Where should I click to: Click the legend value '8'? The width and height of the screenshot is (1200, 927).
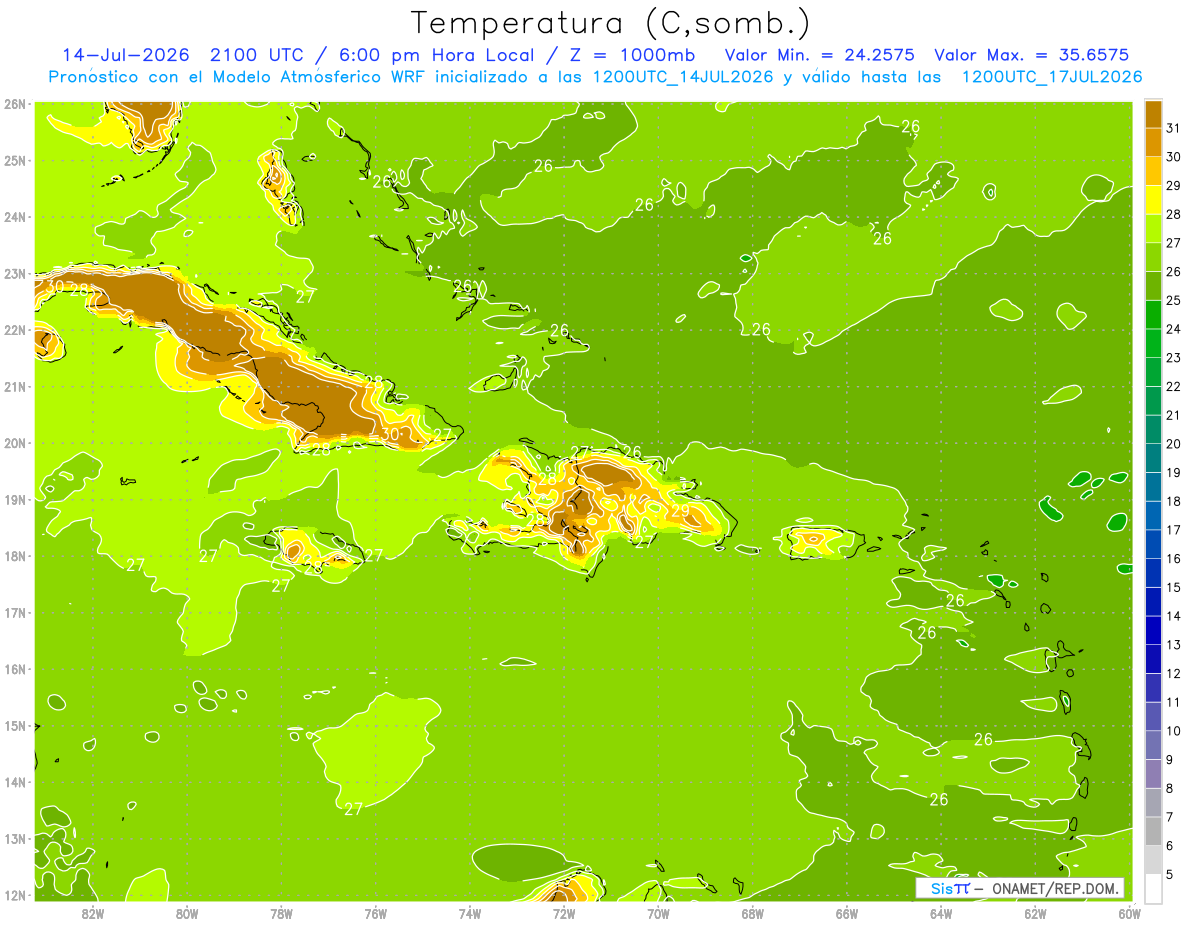[x=1170, y=789]
